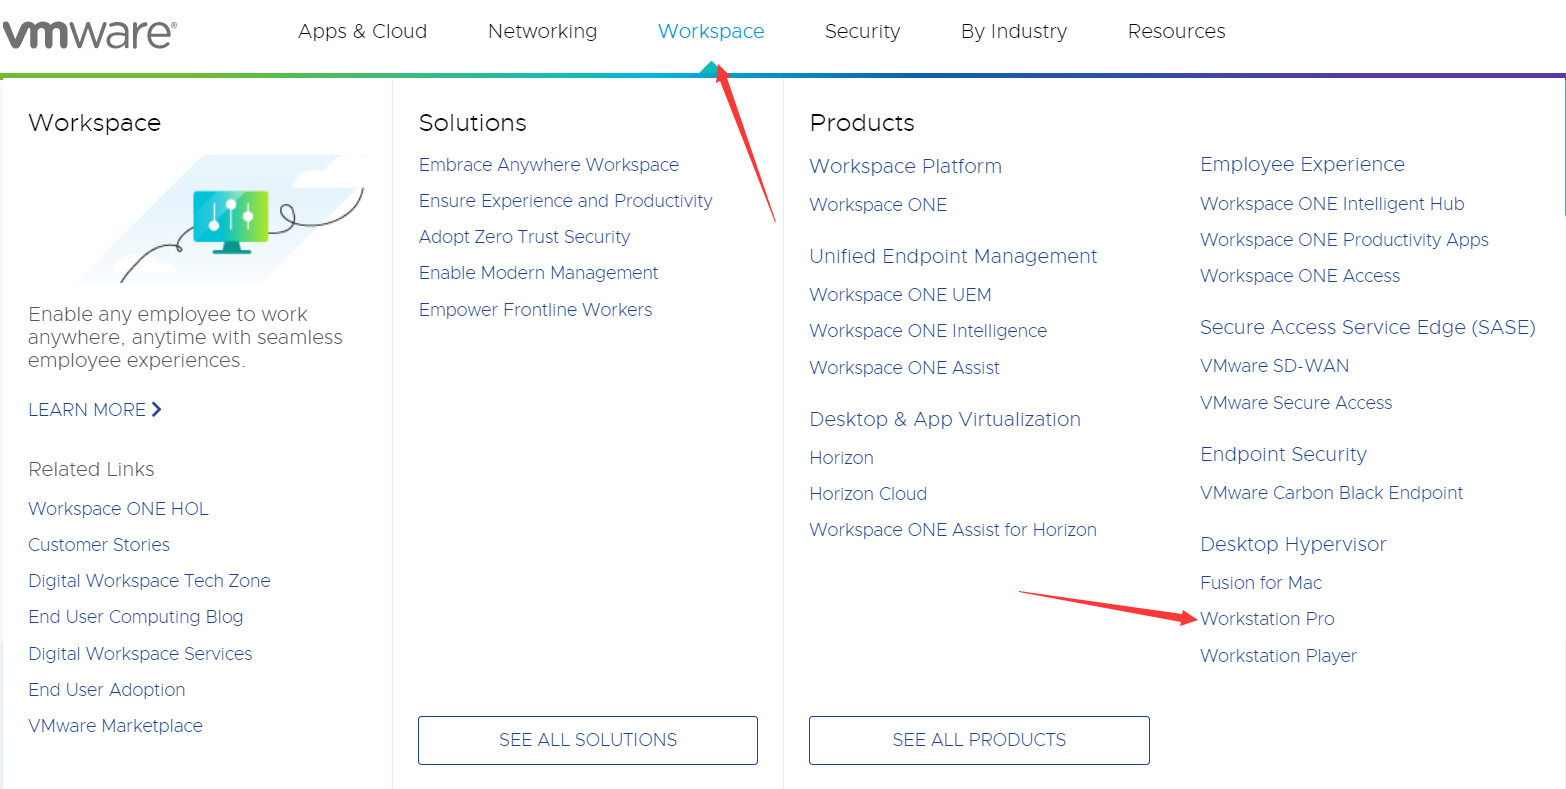Open Workstation Player product page
1566x789 pixels.
(1279, 656)
